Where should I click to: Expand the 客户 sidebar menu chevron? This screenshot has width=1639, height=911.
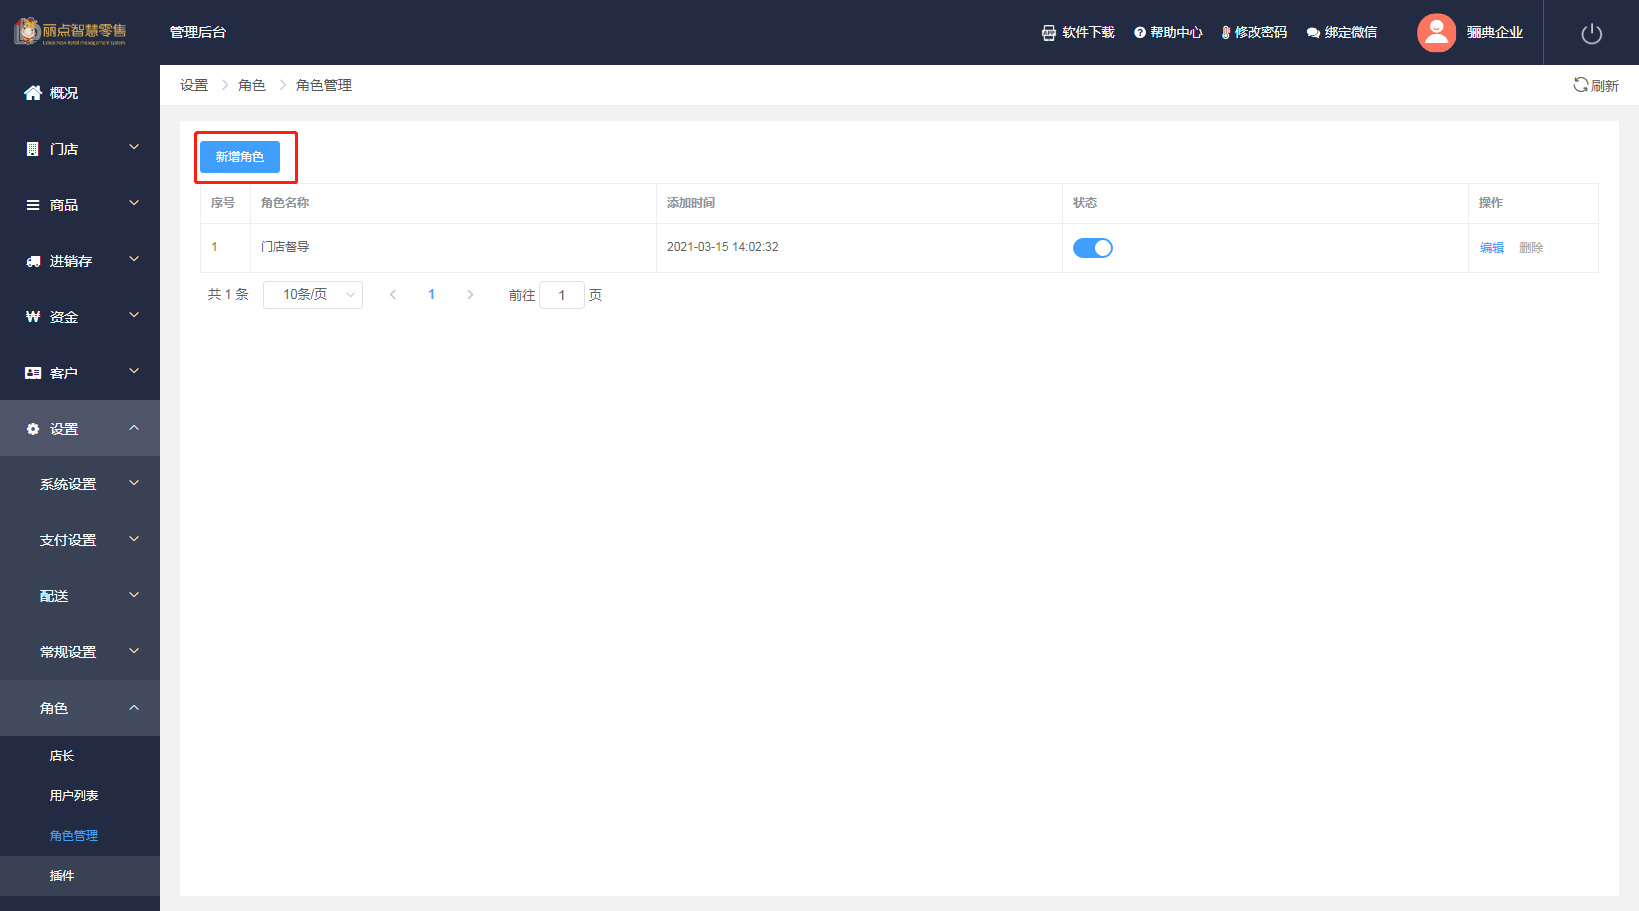[134, 372]
